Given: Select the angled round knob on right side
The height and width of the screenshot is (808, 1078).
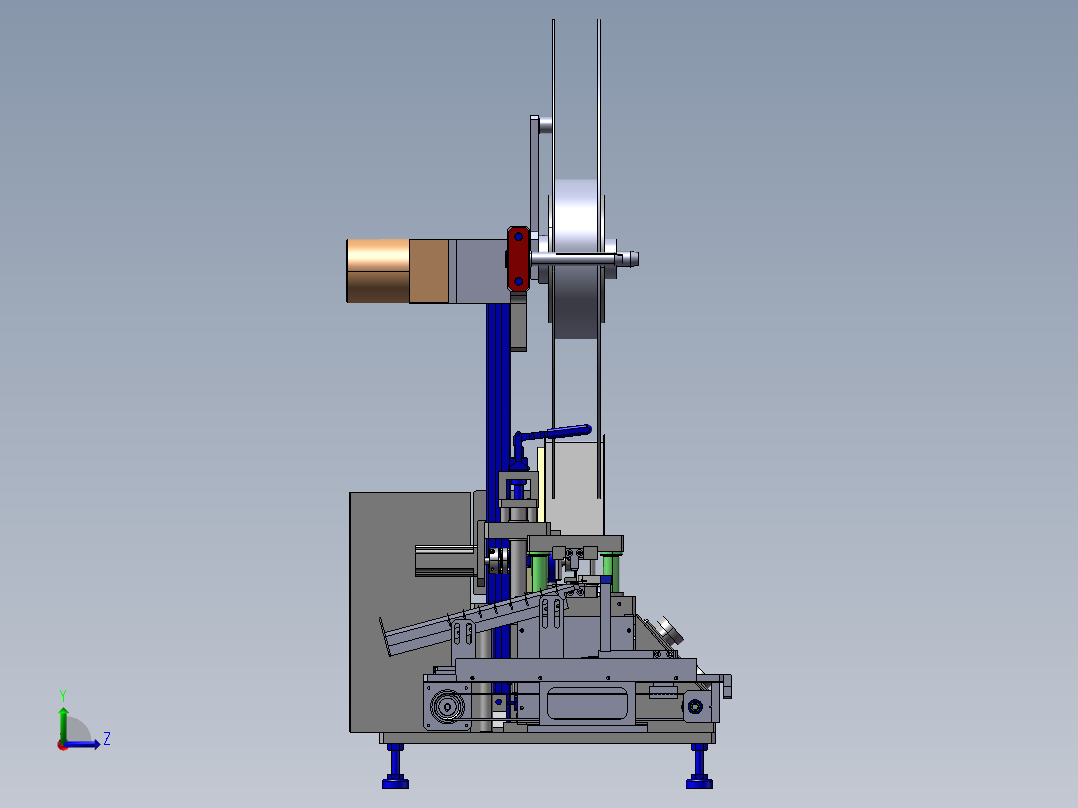Looking at the screenshot, I should click(x=668, y=630).
